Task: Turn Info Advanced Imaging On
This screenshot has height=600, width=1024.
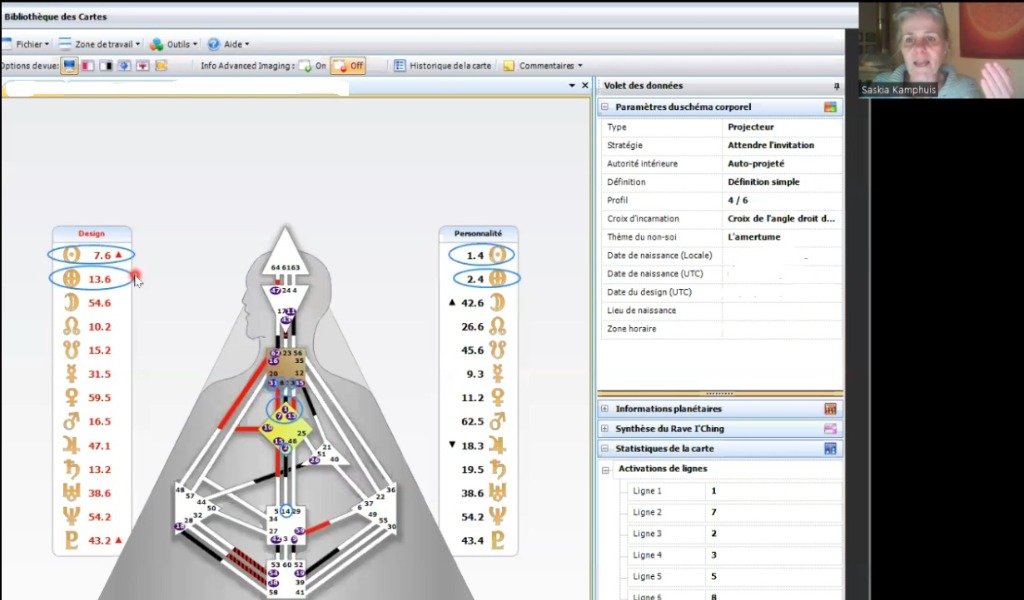Action: [x=313, y=66]
